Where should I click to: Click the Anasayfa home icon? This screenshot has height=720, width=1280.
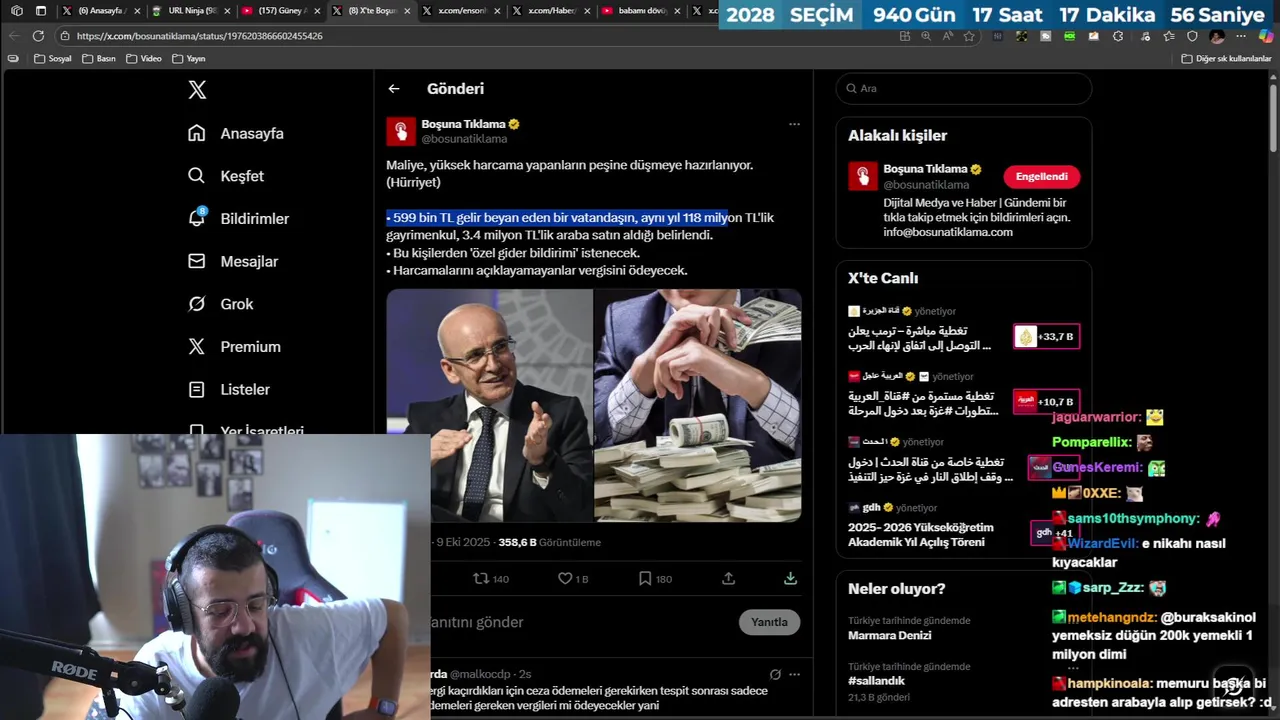(197, 133)
